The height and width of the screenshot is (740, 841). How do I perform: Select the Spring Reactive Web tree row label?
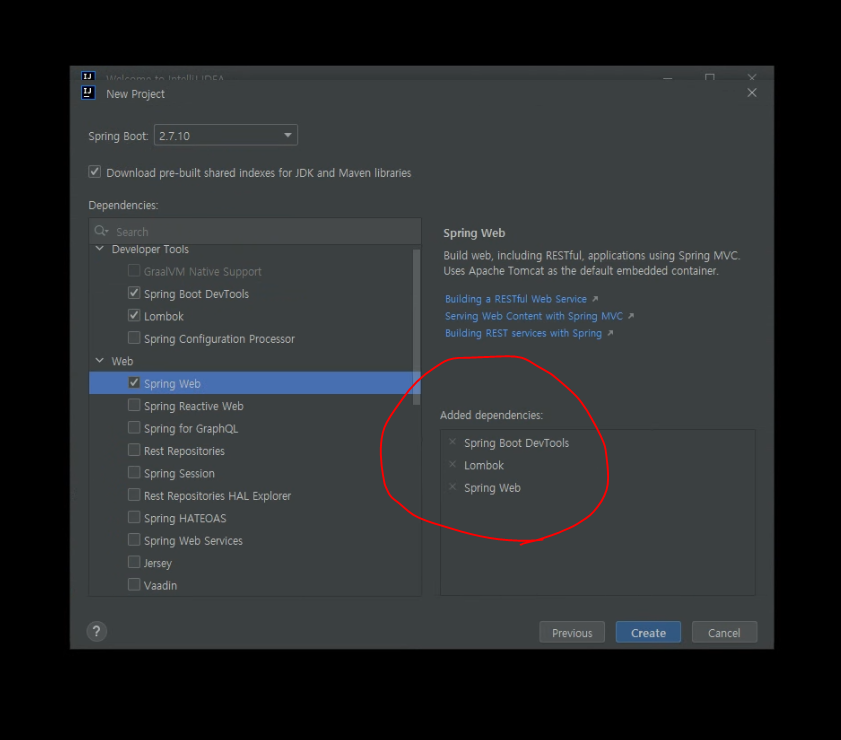193,406
